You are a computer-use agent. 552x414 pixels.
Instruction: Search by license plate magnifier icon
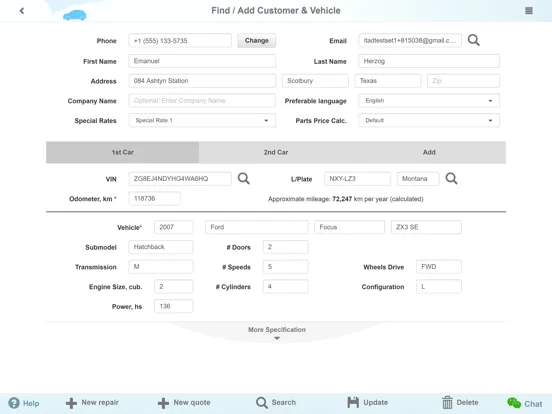click(x=451, y=178)
